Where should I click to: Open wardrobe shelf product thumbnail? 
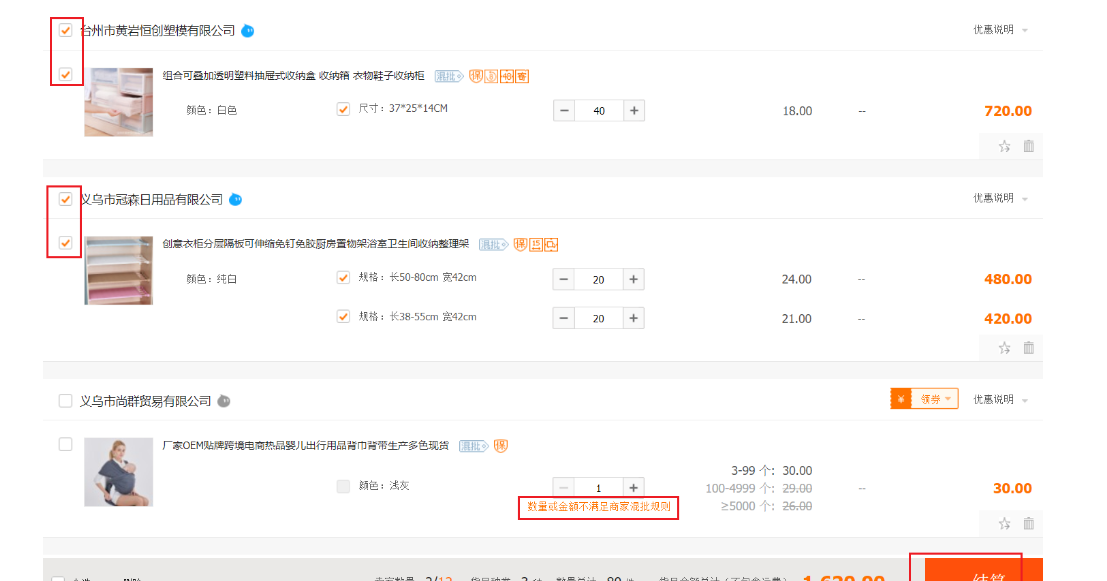click(119, 270)
